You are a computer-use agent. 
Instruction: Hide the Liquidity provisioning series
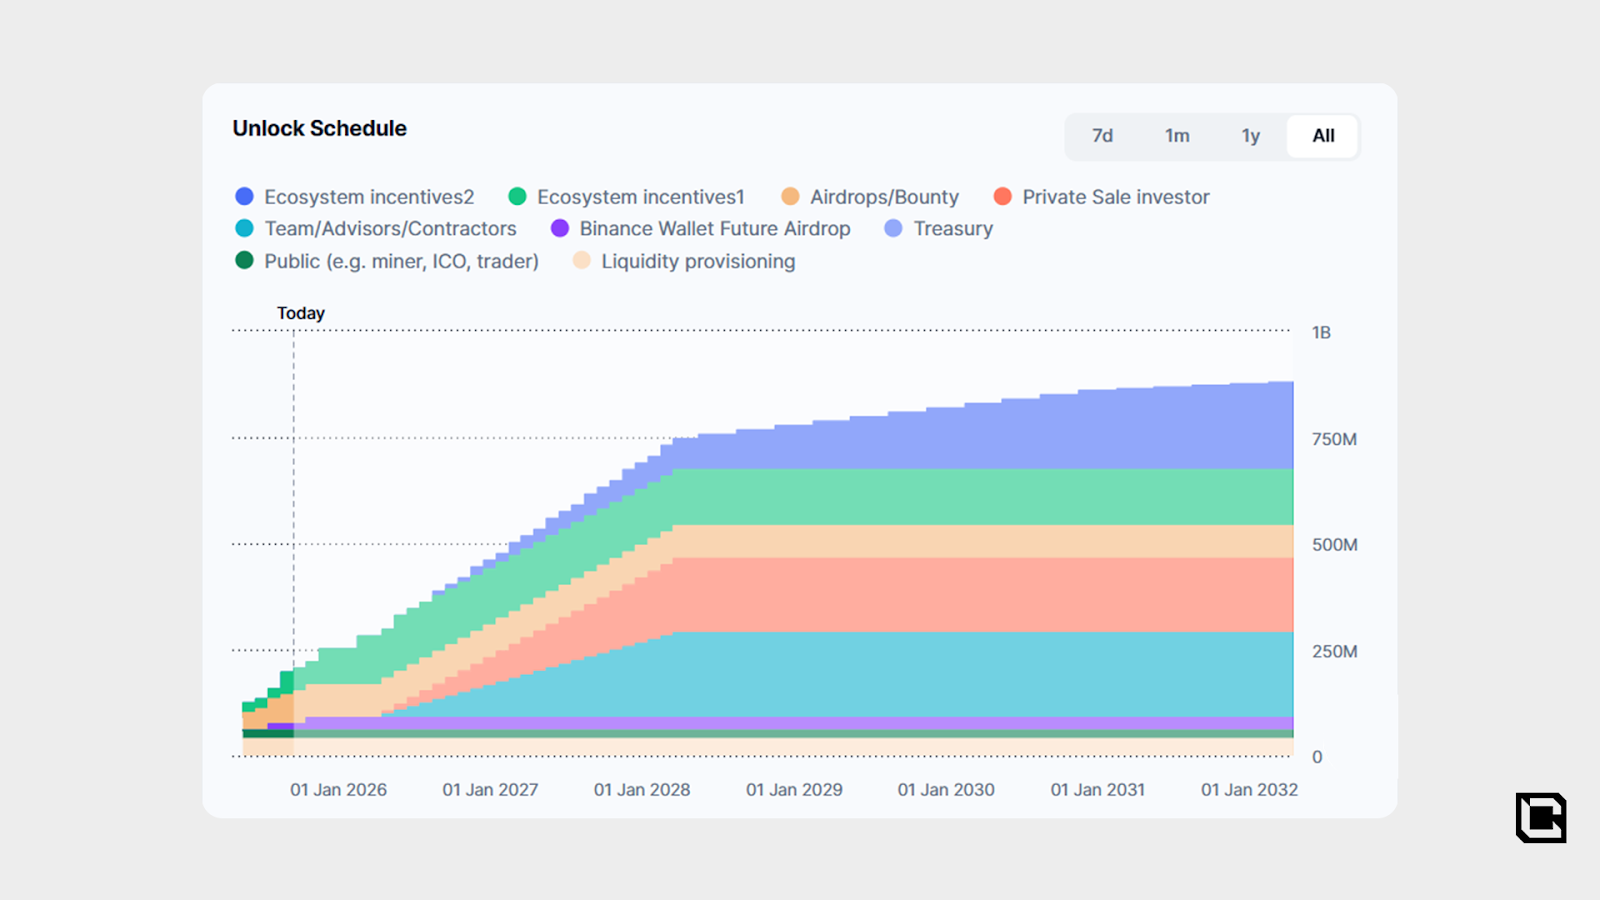tap(698, 261)
